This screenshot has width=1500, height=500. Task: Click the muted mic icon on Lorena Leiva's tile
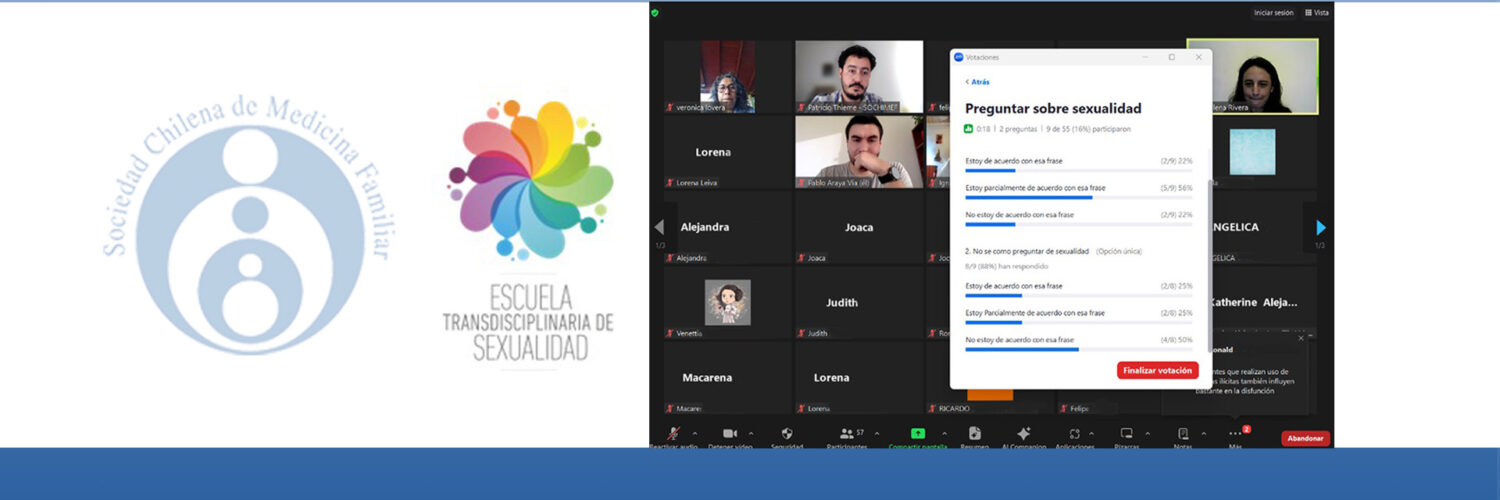click(x=670, y=183)
